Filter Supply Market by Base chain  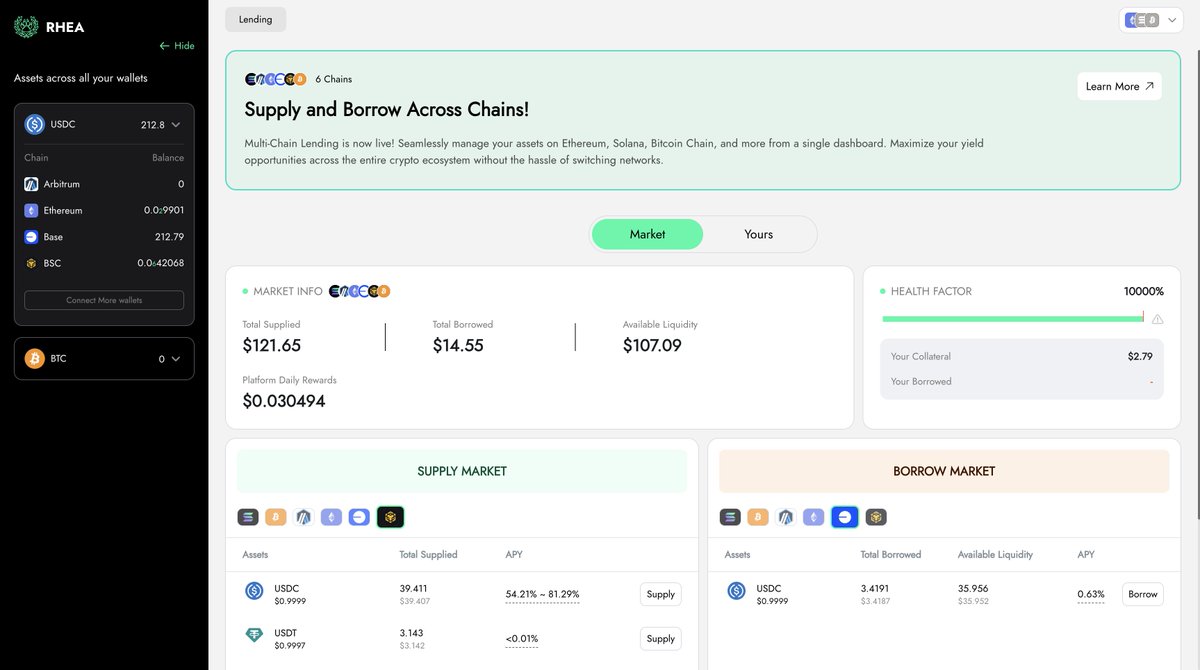359,517
